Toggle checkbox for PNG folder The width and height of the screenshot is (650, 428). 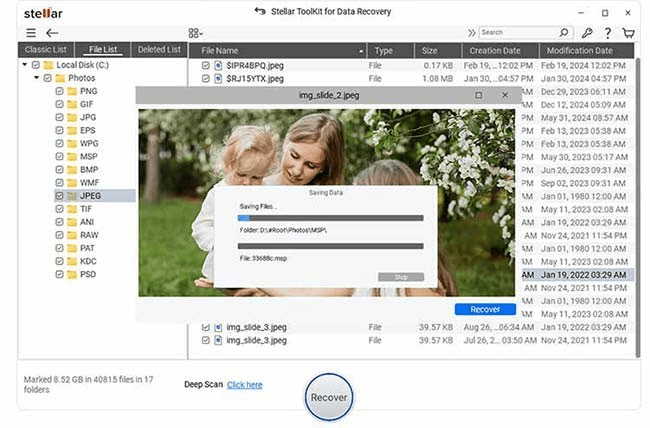point(59,91)
